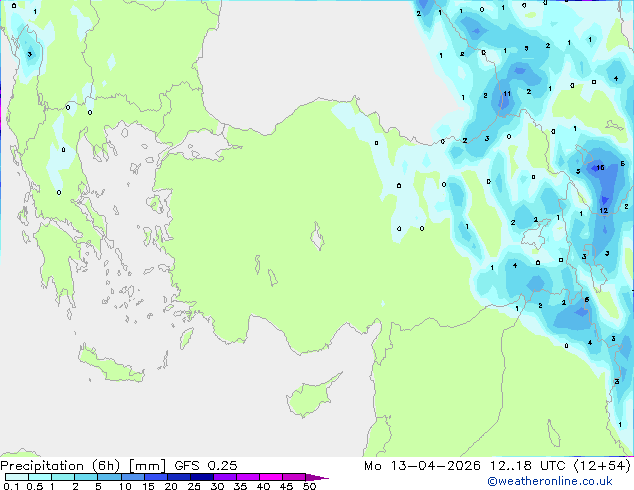Click the legend scale label '50'
Image resolution: width=634 pixels, height=490 pixels.
tap(310, 486)
